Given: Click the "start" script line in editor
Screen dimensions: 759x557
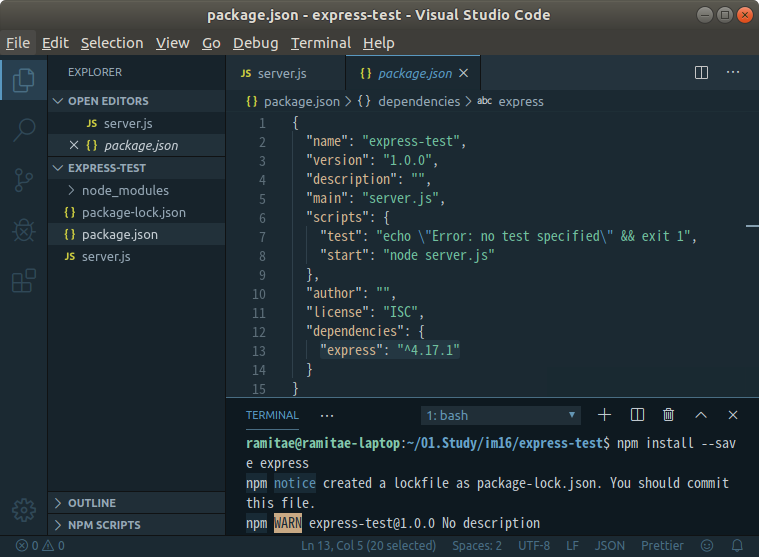Looking at the screenshot, I should click(407, 255).
